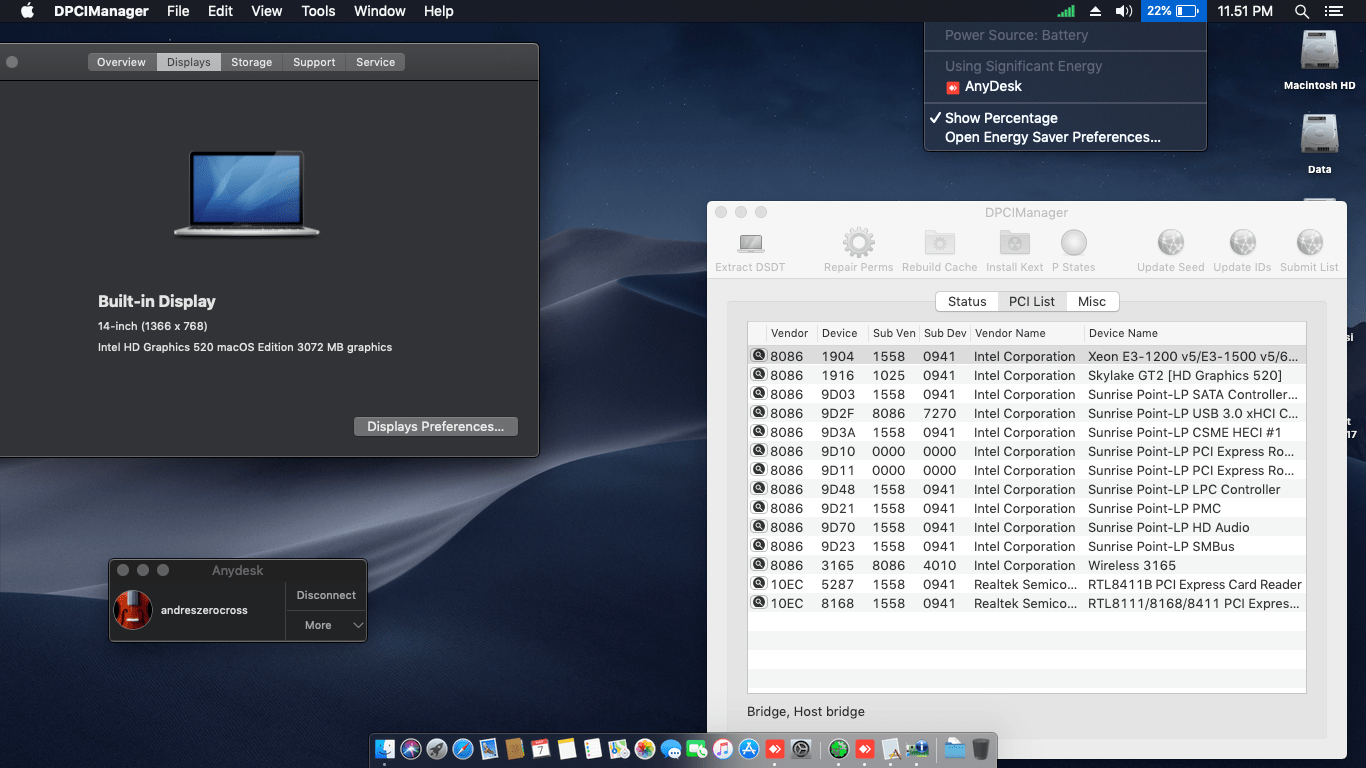The width and height of the screenshot is (1366, 768).
Task: Open Notification Center menu bar icon
Action: [x=1333, y=11]
